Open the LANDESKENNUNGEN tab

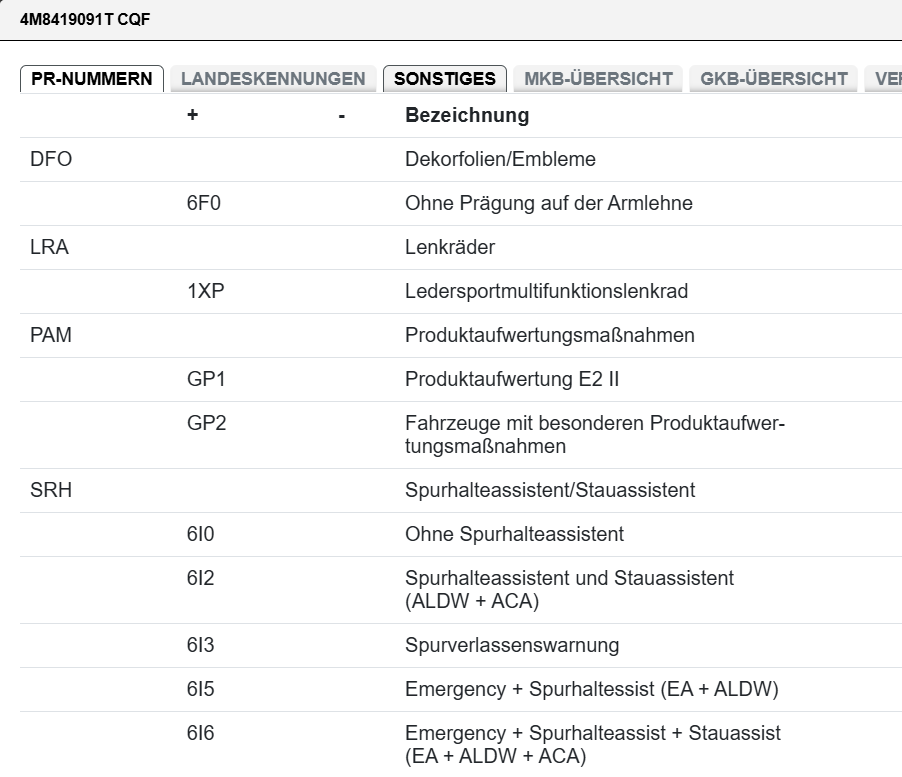click(273, 79)
